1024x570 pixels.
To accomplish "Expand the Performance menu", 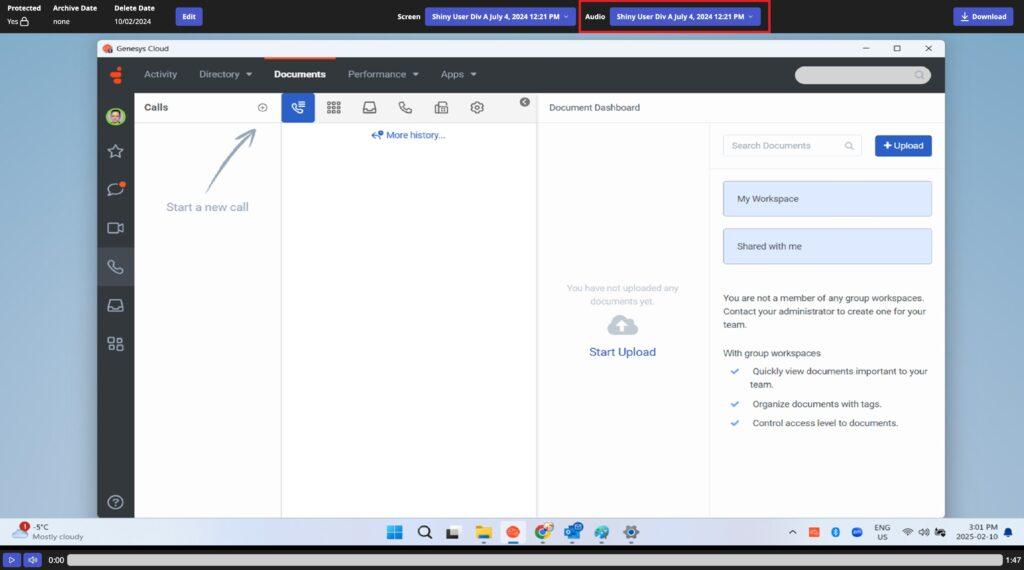I will coord(383,74).
